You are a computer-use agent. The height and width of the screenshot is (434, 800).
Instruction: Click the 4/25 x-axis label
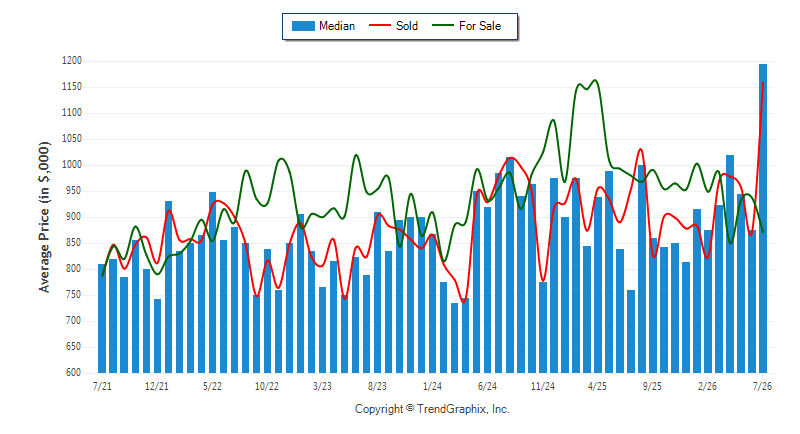tap(597, 386)
